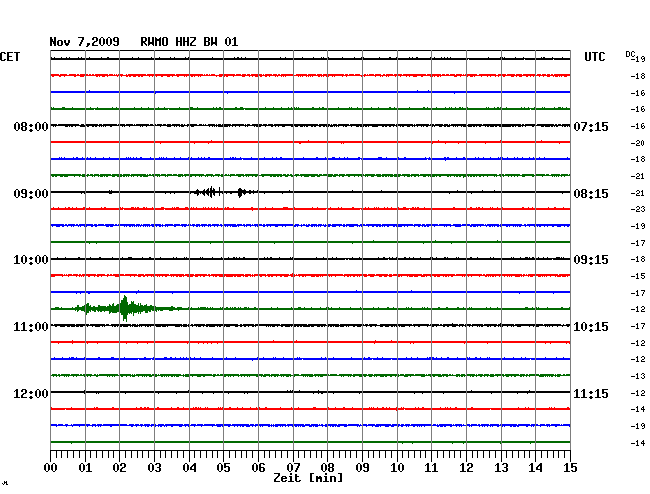The image size is (650, 494).
Task: Click the 10:15 UTC time label
Action: tap(591, 327)
